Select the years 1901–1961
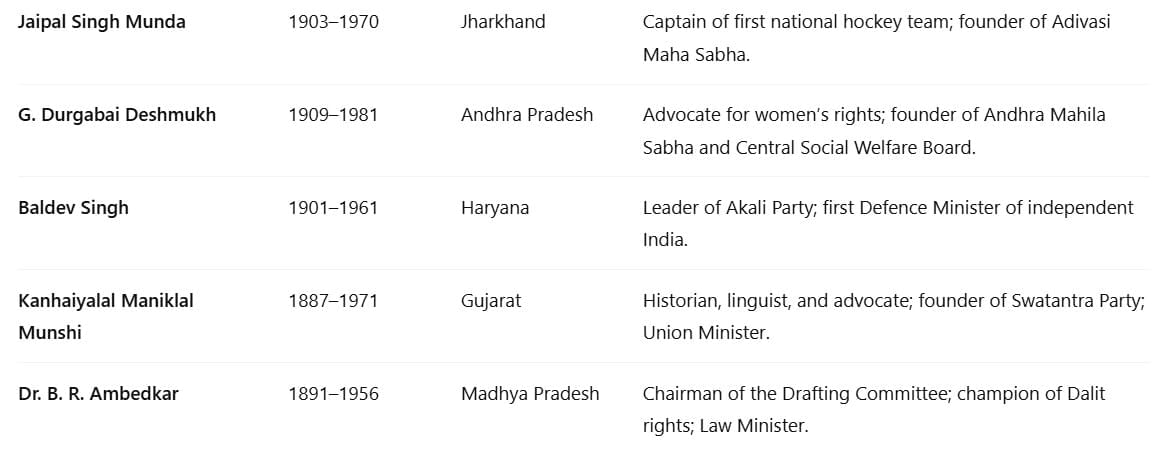The height and width of the screenshot is (450, 1158). [x=333, y=208]
